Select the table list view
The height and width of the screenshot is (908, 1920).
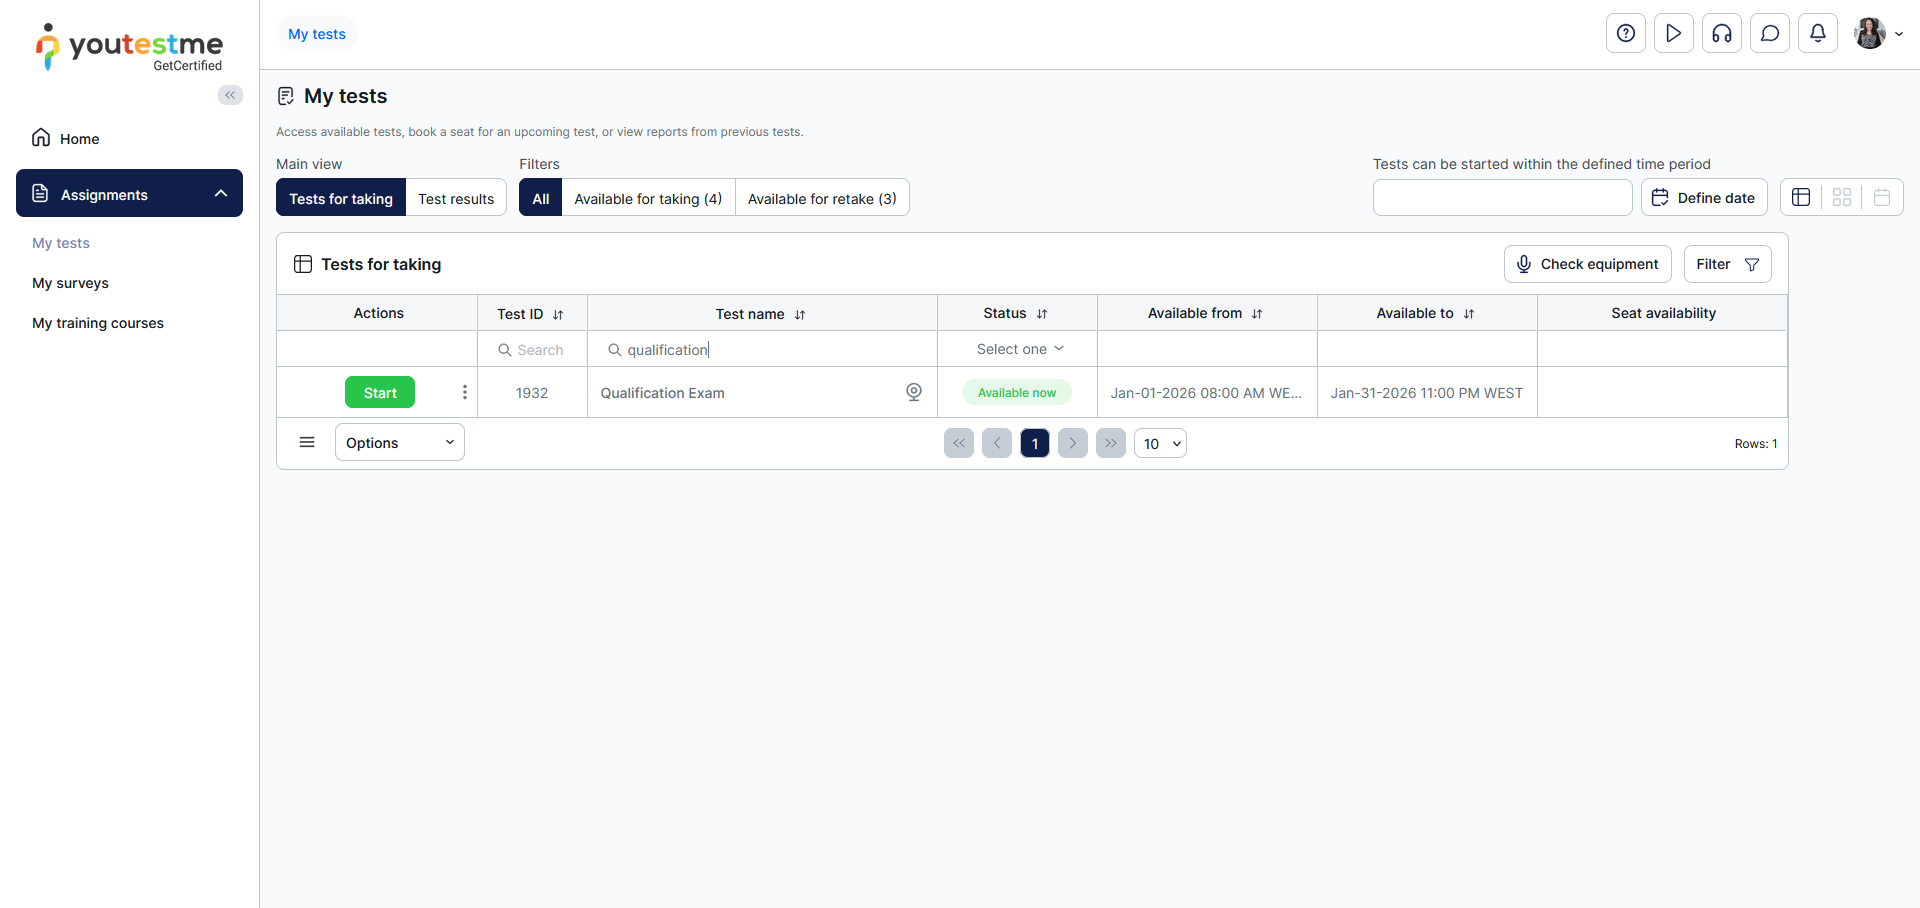1801,197
